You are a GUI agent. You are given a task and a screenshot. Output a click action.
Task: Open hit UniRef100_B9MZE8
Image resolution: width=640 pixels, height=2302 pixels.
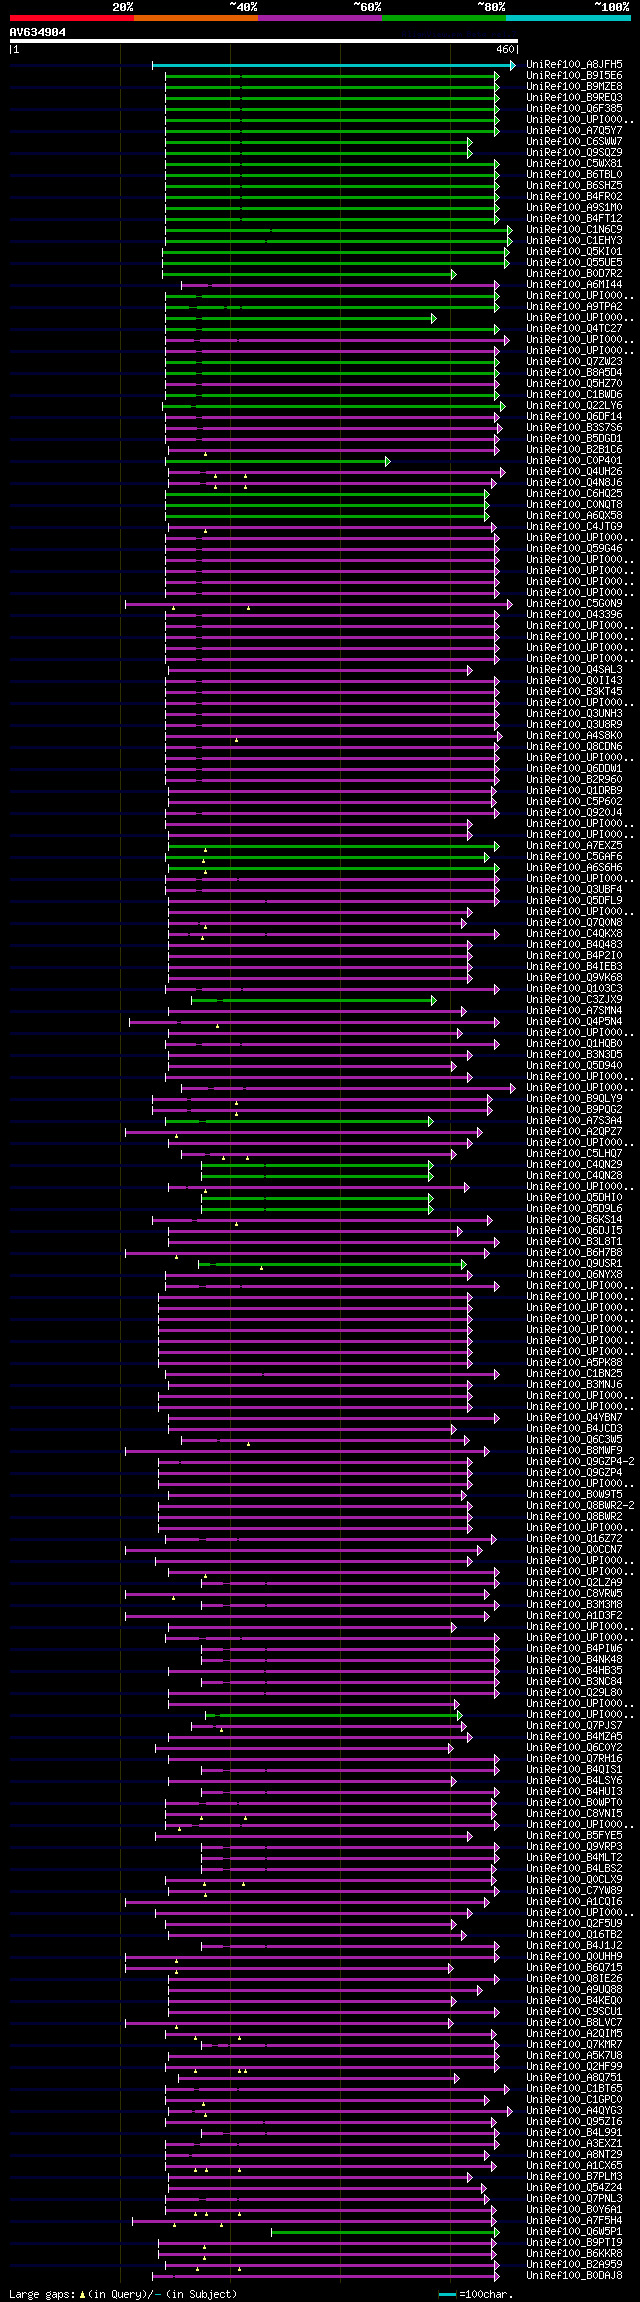pyautogui.click(x=574, y=87)
